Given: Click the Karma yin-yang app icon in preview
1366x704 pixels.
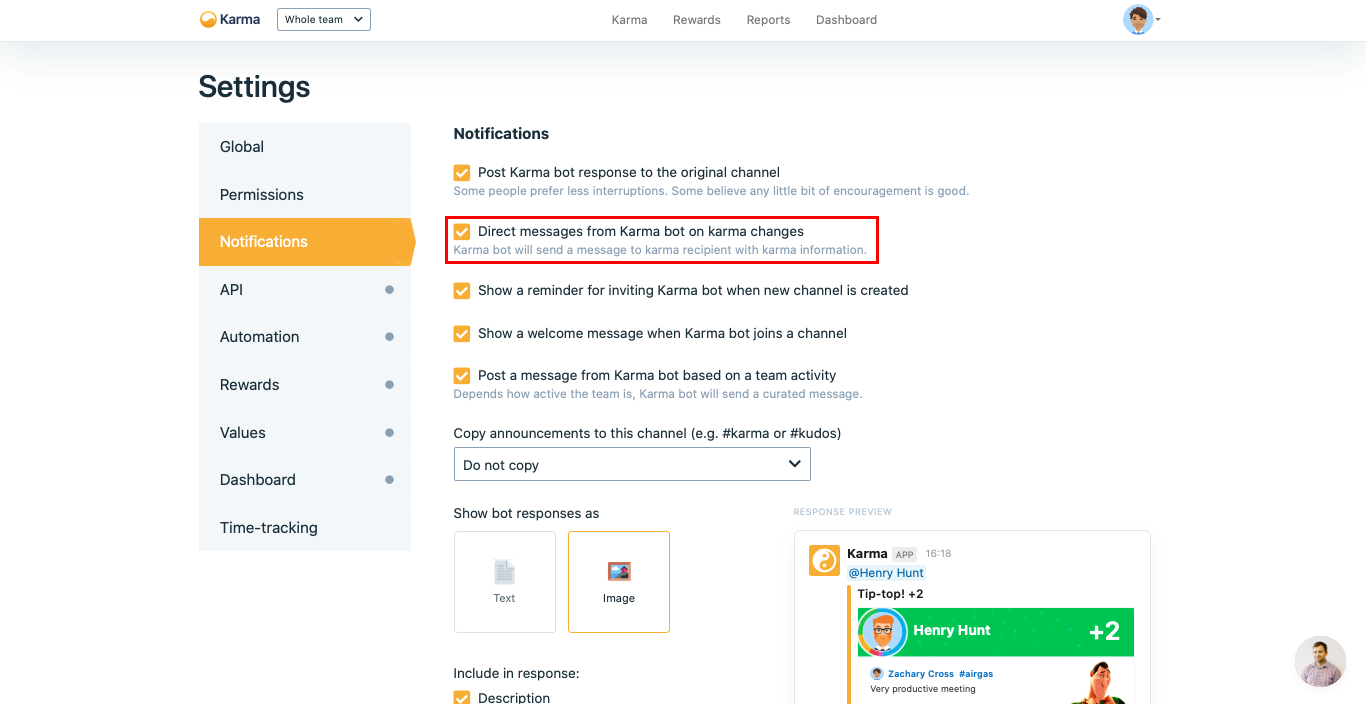Looking at the screenshot, I should tap(824, 560).
